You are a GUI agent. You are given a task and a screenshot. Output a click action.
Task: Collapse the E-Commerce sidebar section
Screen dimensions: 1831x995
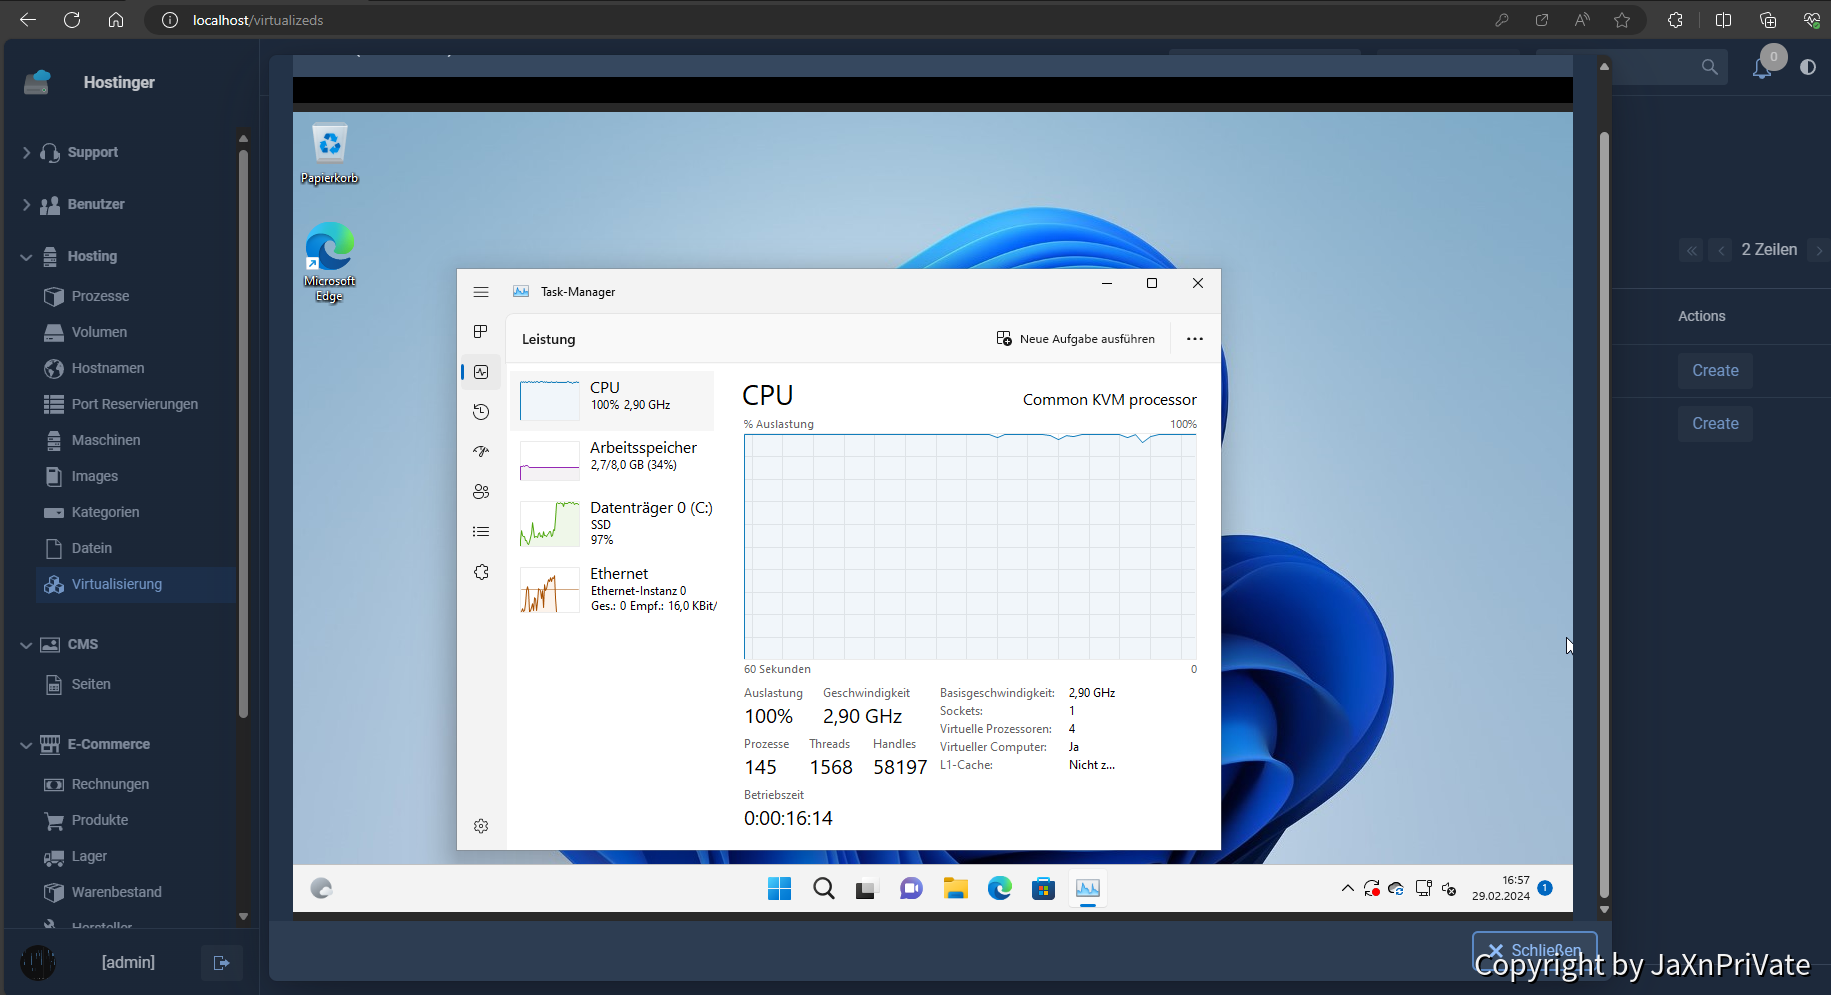[x=27, y=745]
